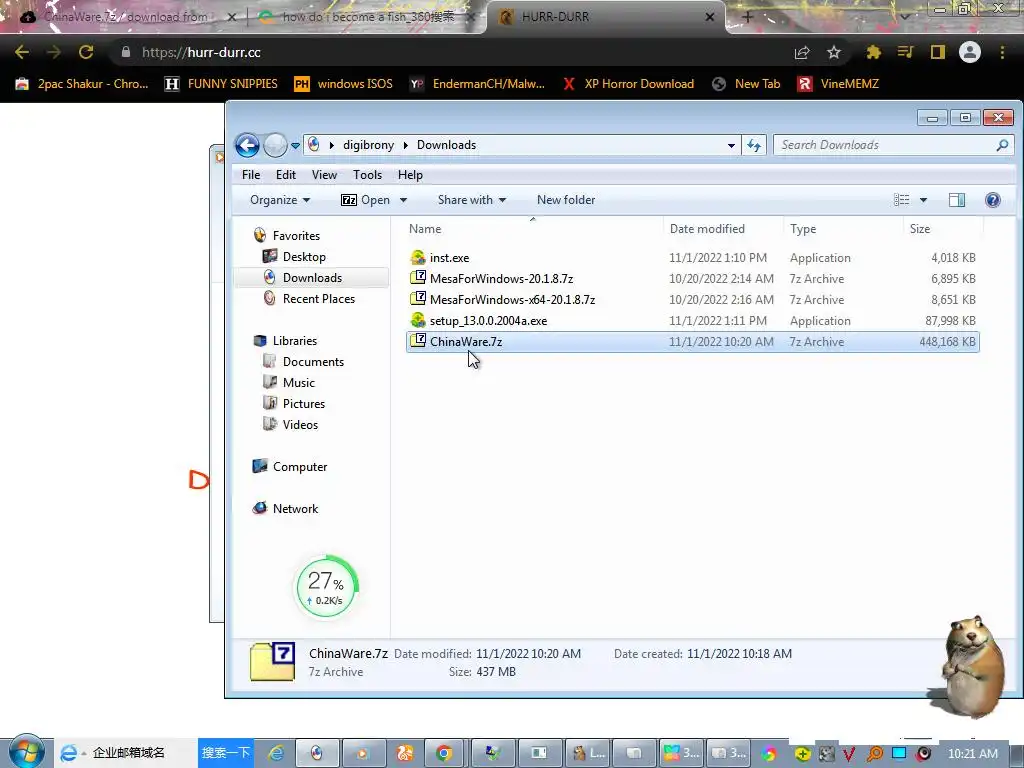Open XP Horror Download bookmark
This screenshot has width=1024, height=768.
coord(628,84)
